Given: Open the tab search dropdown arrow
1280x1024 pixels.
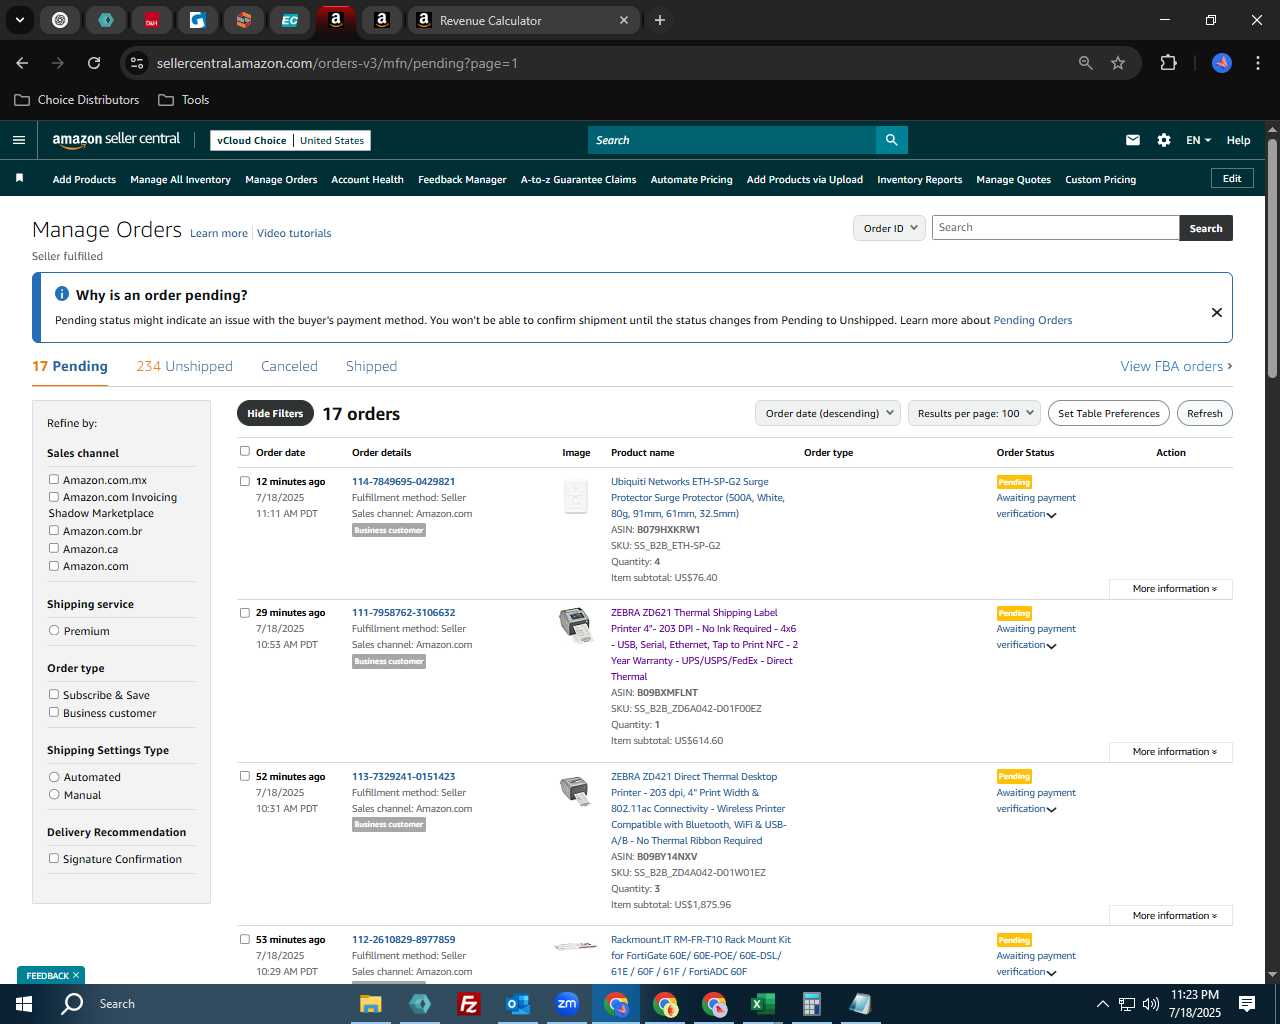Looking at the screenshot, I should (19, 20).
